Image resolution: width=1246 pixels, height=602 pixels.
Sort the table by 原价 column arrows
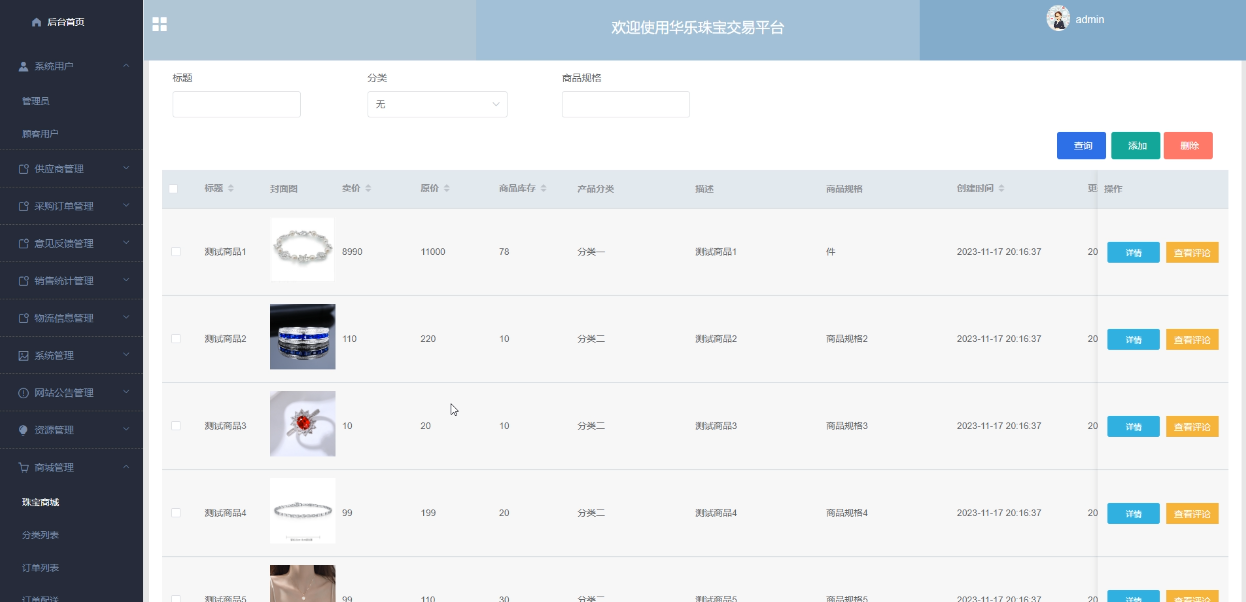[x=447, y=189]
